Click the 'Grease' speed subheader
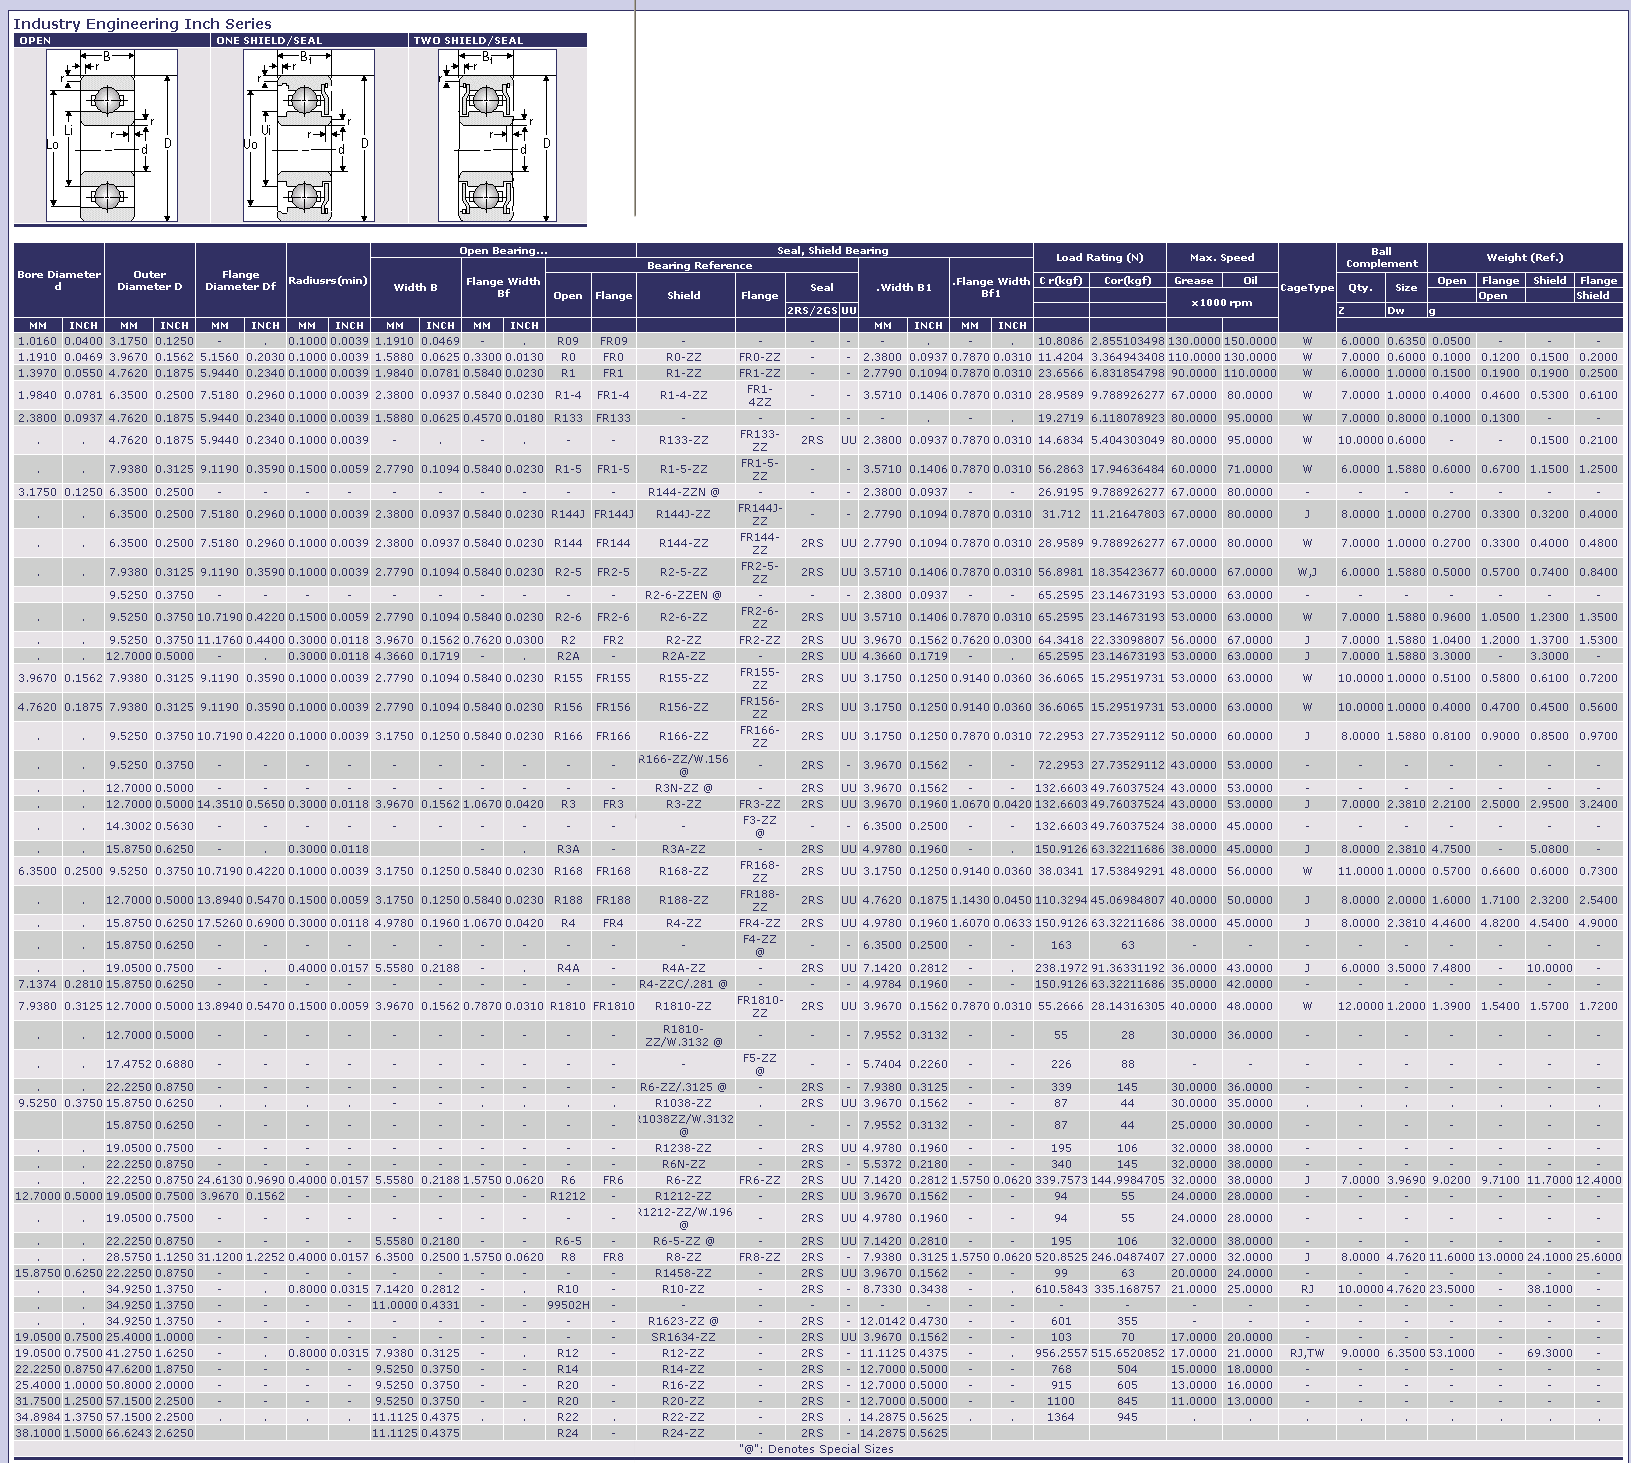Screen dimensions: 1631x1463 click(x=1194, y=280)
